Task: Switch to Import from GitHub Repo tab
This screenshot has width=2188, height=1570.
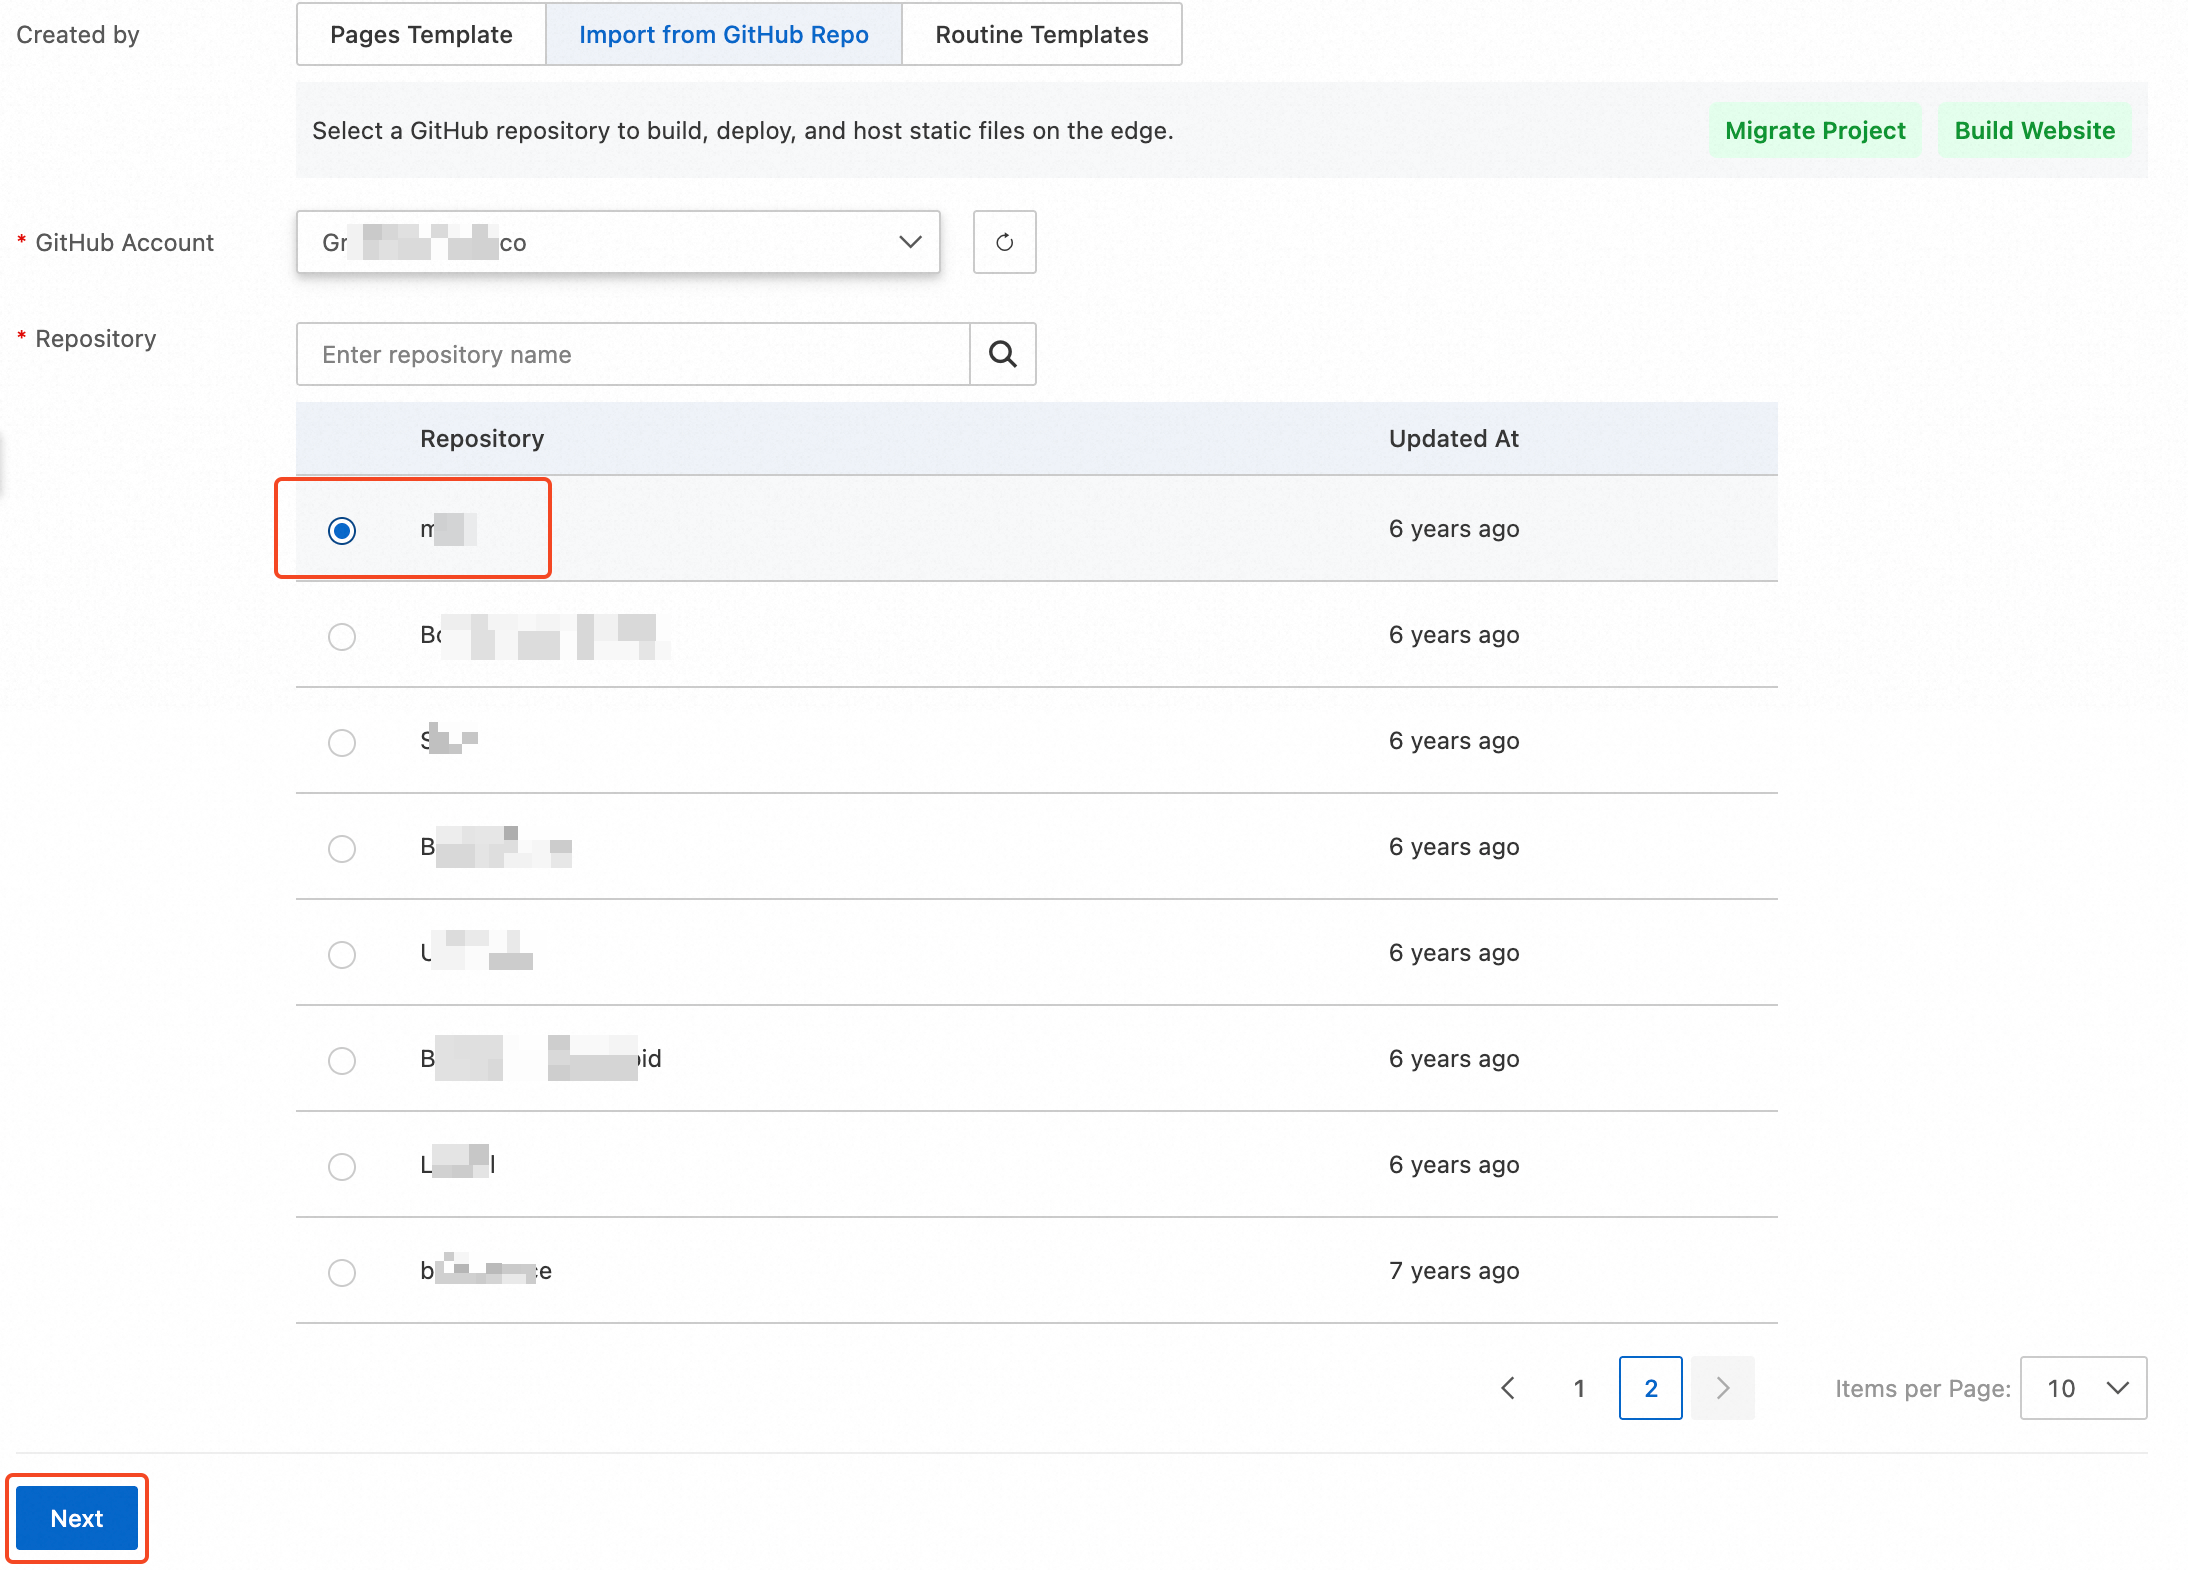Action: pos(724,34)
